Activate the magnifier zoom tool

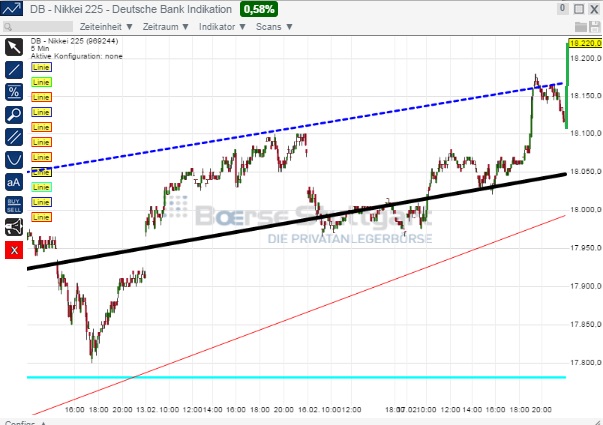click(x=14, y=115)
